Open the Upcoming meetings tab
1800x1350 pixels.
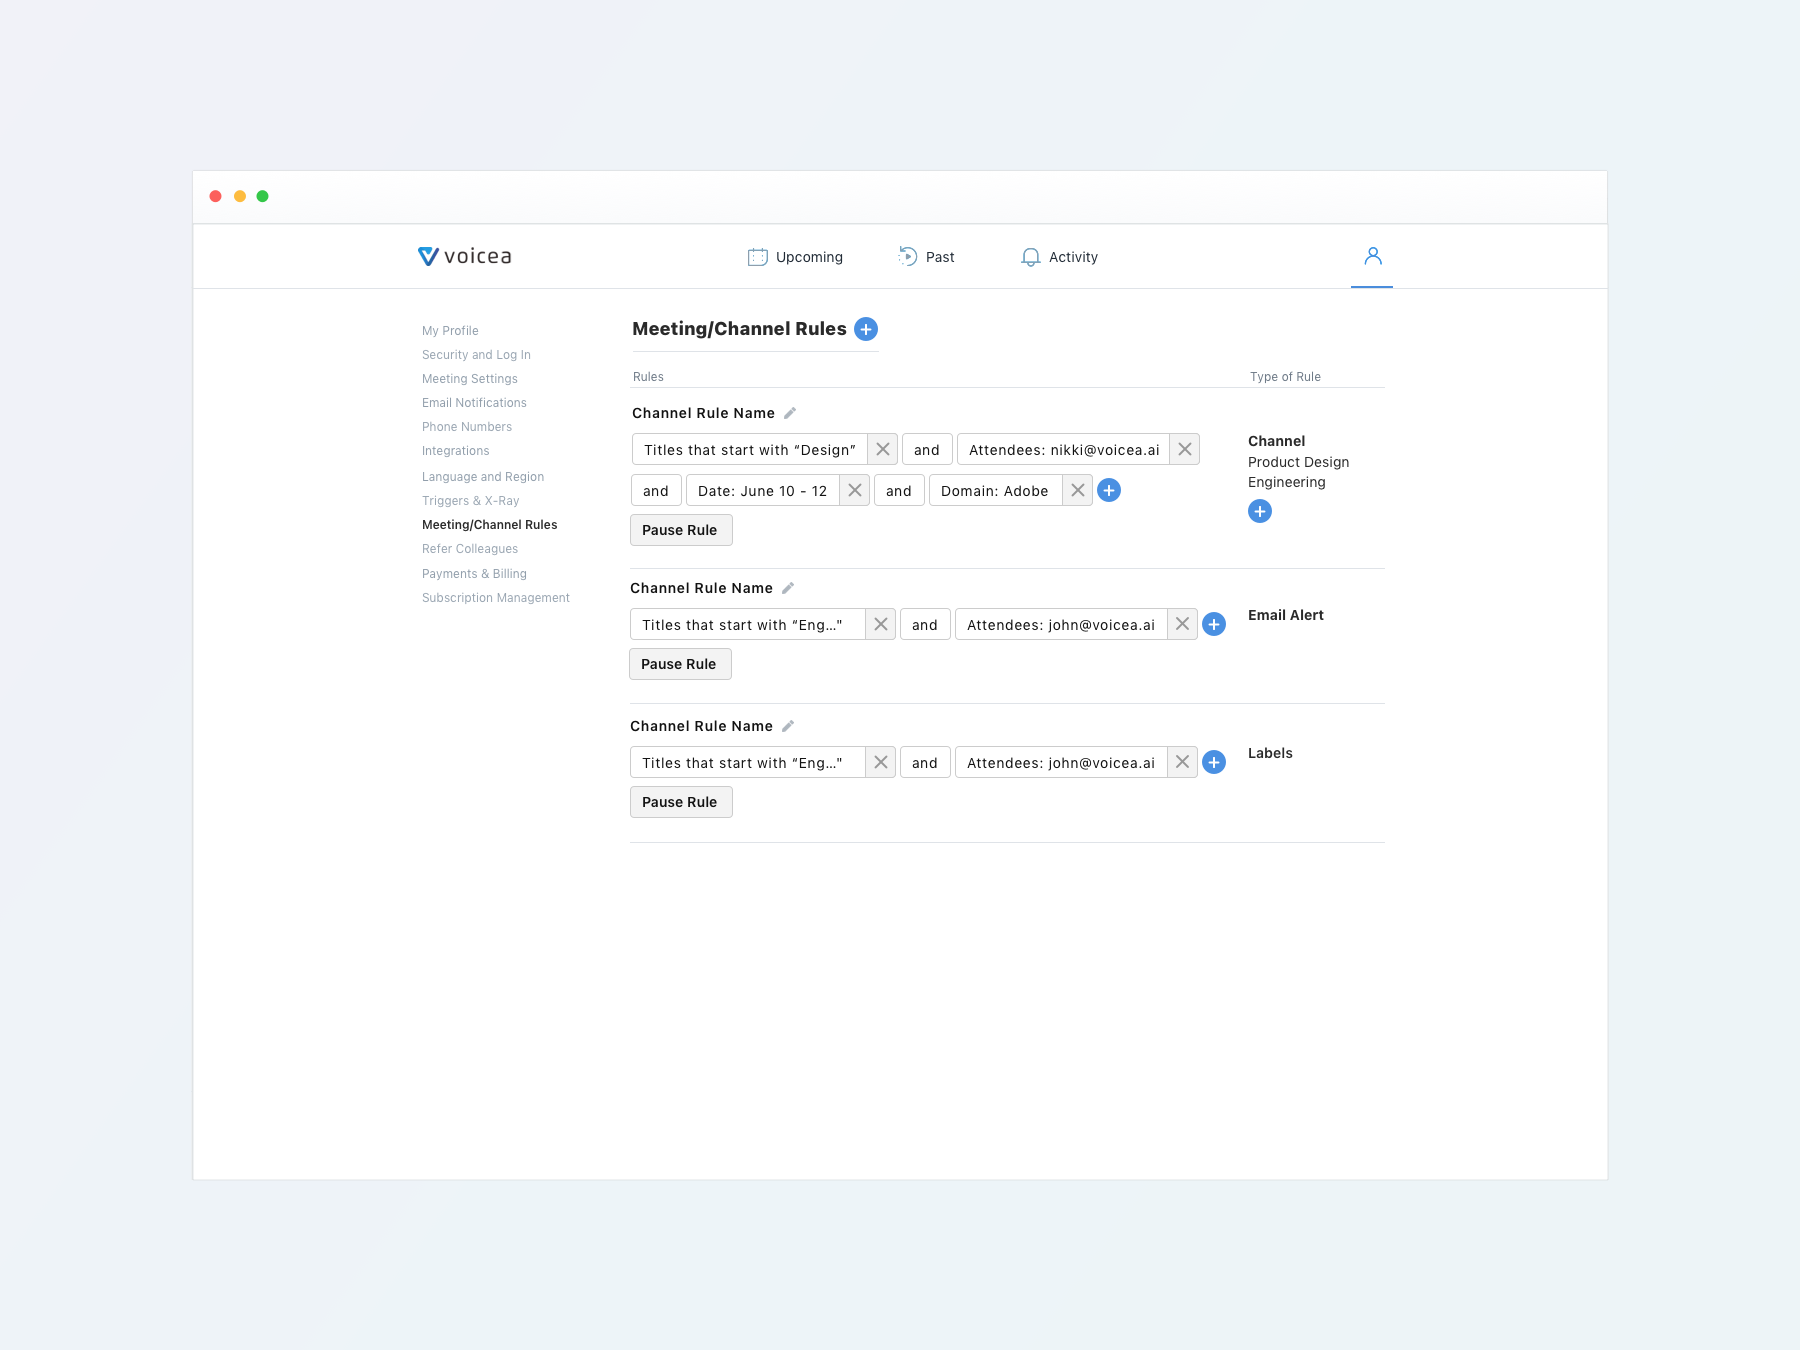(796, 257)
